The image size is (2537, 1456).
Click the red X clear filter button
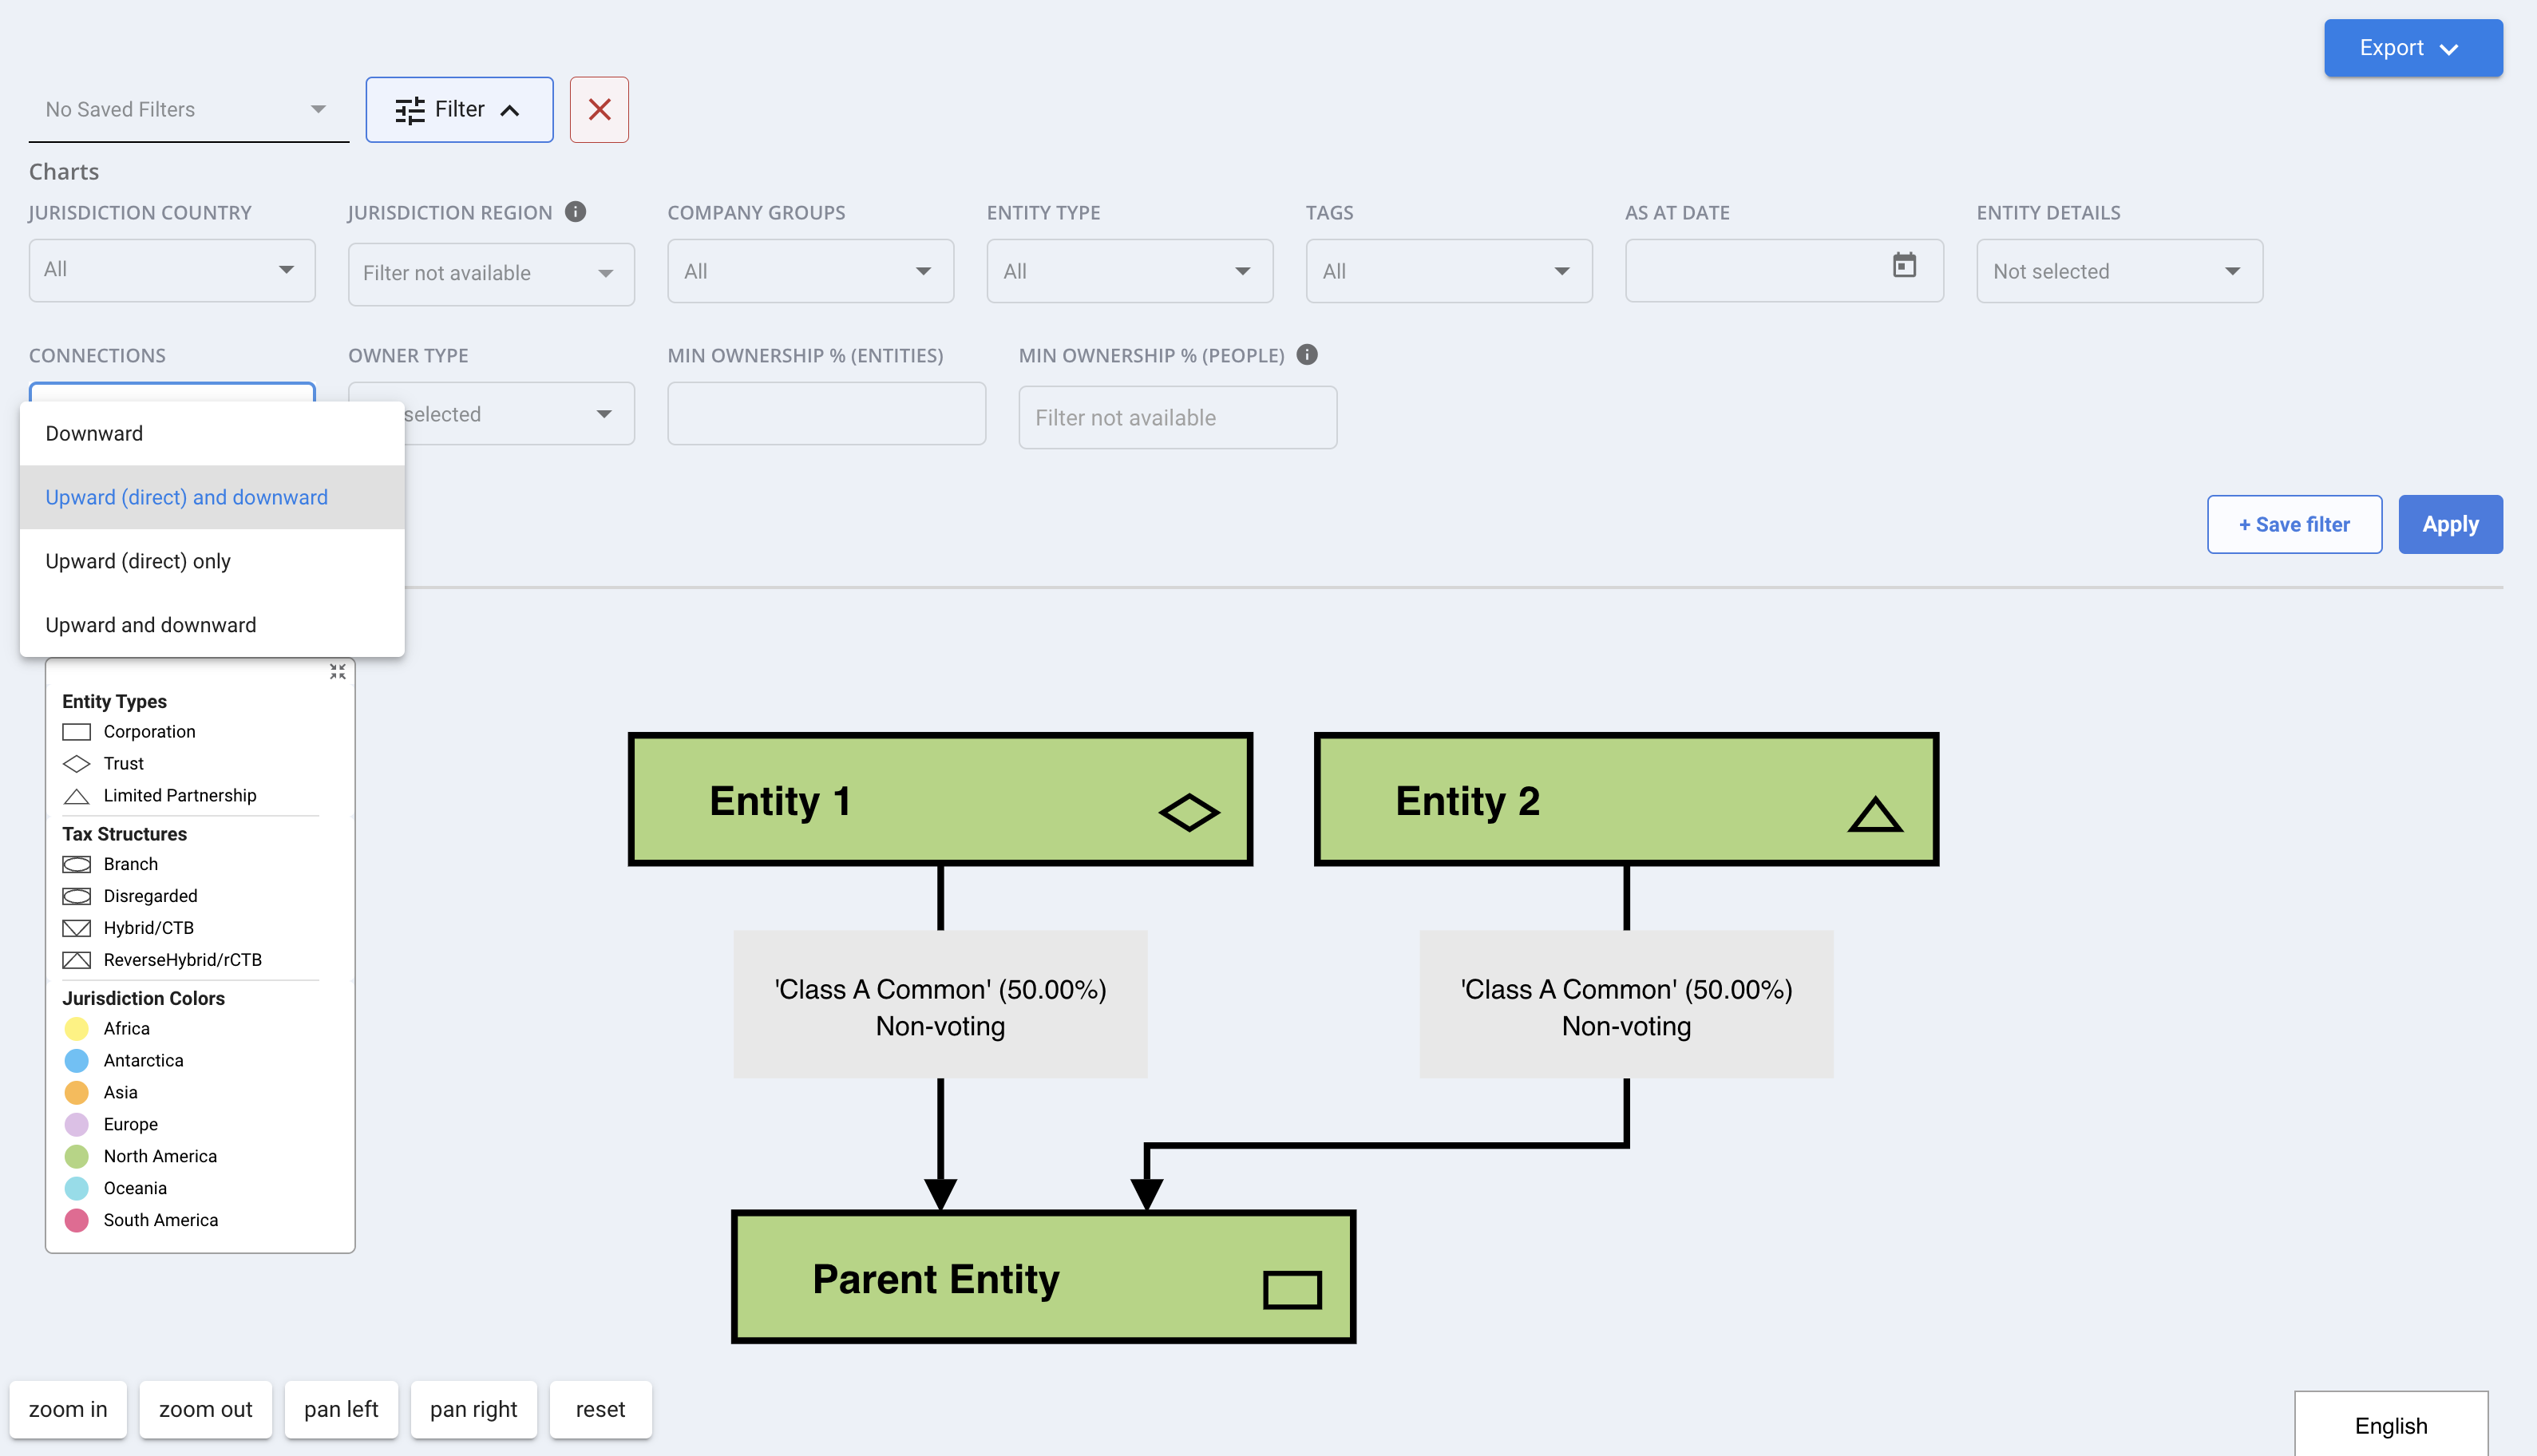pos(599,110)
